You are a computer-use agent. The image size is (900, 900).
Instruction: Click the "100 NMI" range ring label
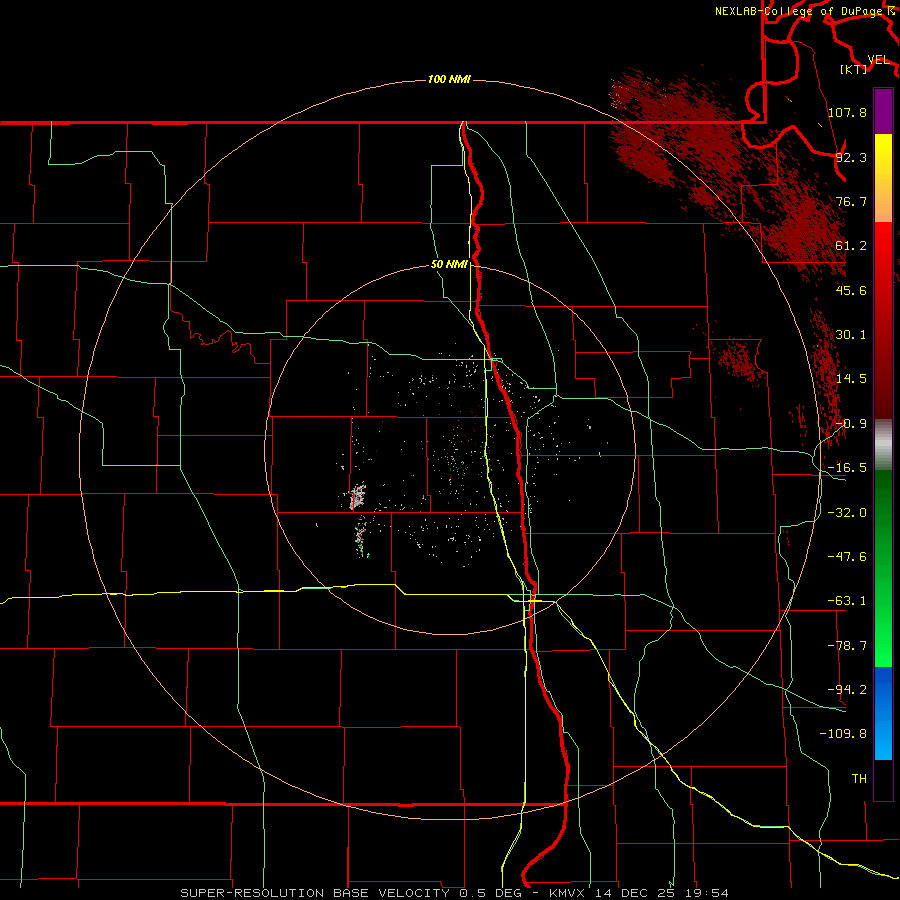[x=449, y=79]
